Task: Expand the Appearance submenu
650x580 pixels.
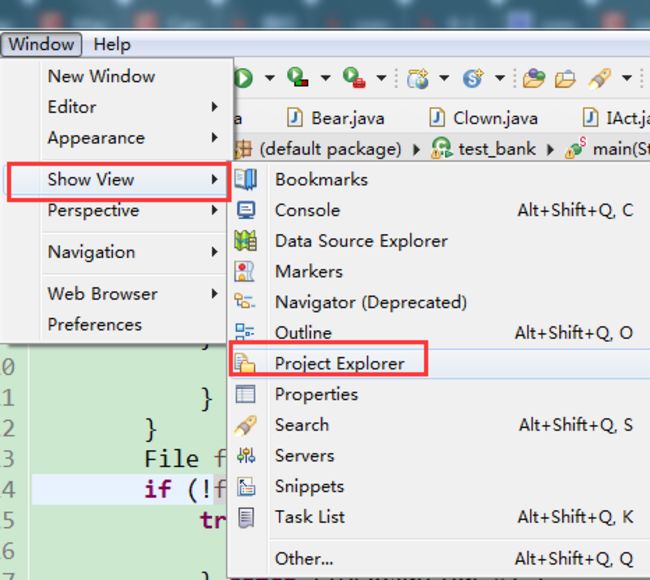Action: pos(214,138)
